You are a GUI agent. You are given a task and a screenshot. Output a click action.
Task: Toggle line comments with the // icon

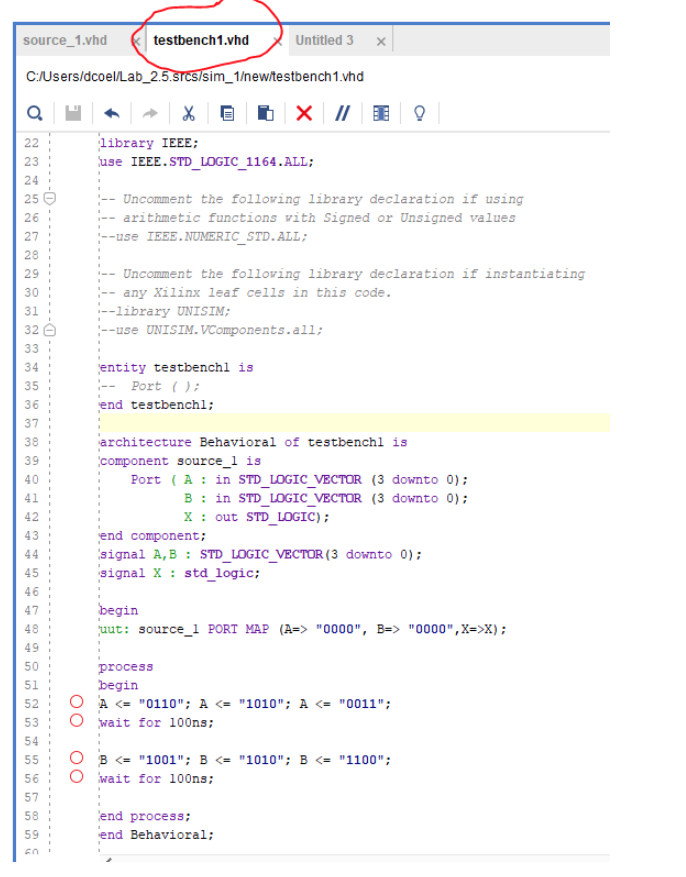[342, 114]
